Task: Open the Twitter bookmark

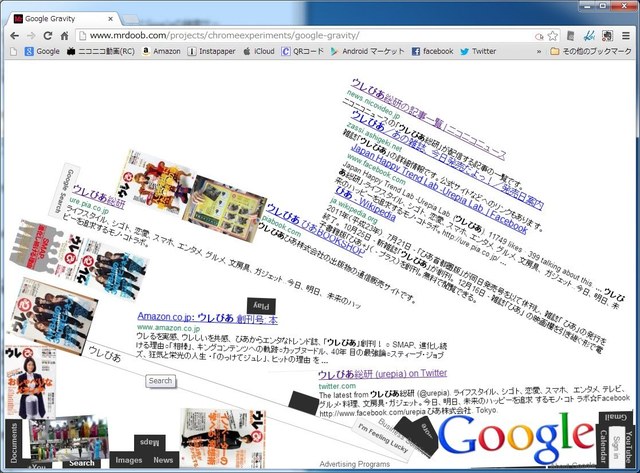Action: [x=478, y=51]
